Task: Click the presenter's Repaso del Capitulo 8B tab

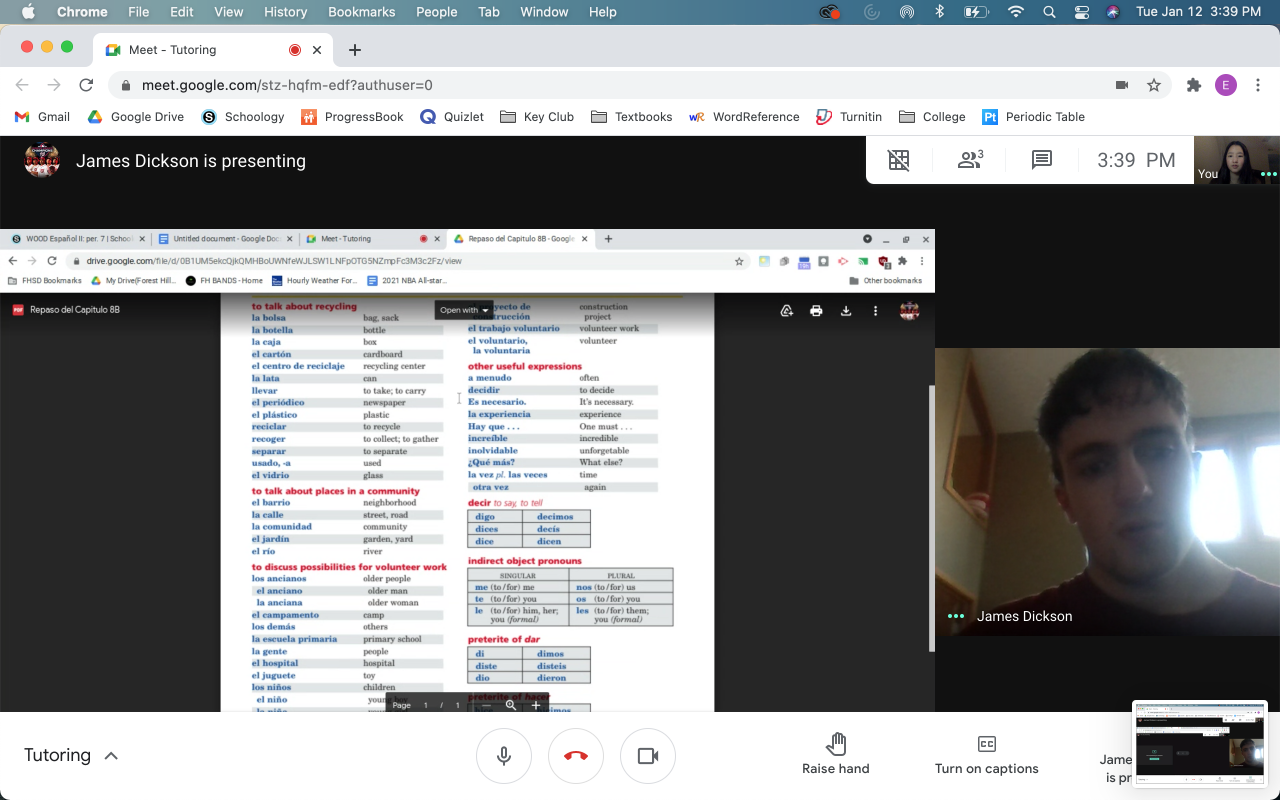Action: (520, 239)
